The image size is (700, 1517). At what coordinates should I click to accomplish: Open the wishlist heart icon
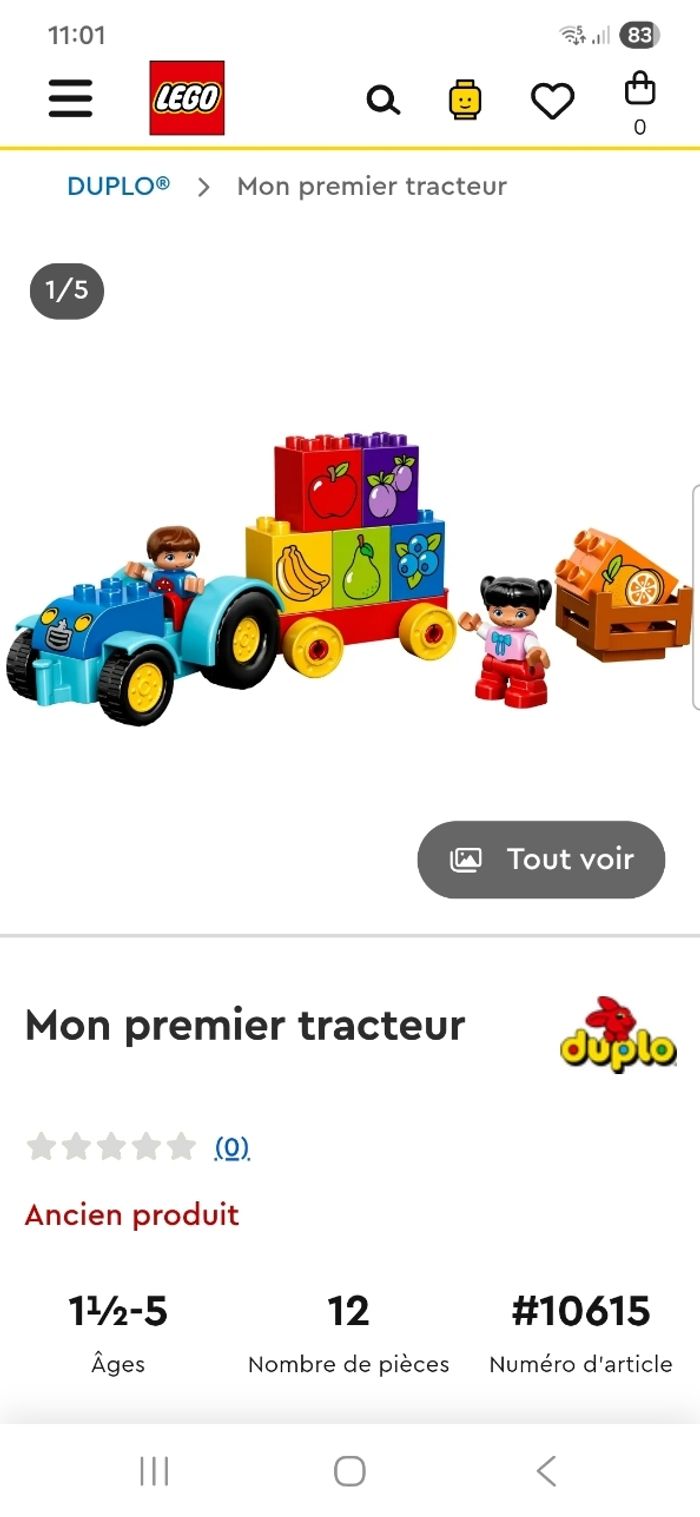pyautogui.click(x=552, y=101)
